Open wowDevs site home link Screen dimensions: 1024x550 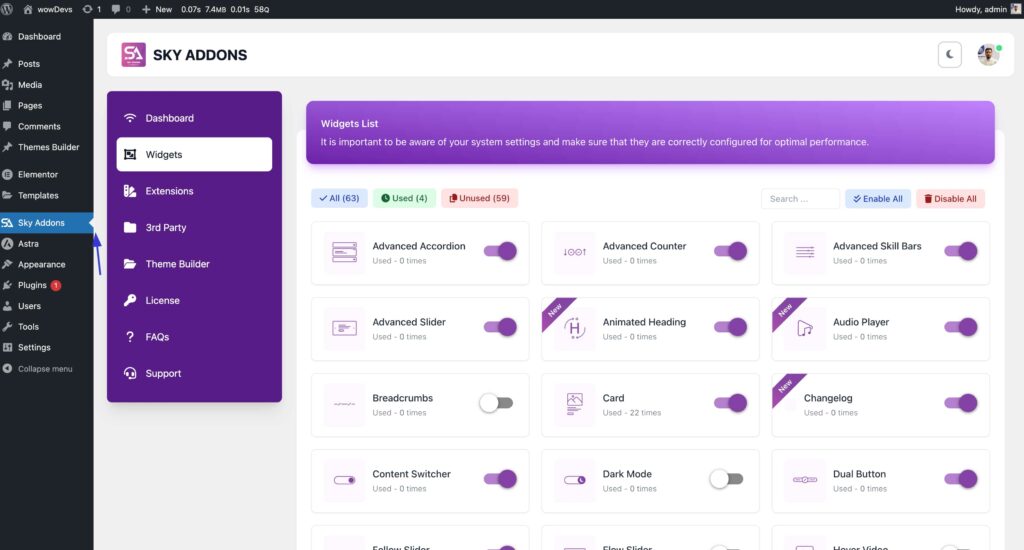tap(48, 9)
